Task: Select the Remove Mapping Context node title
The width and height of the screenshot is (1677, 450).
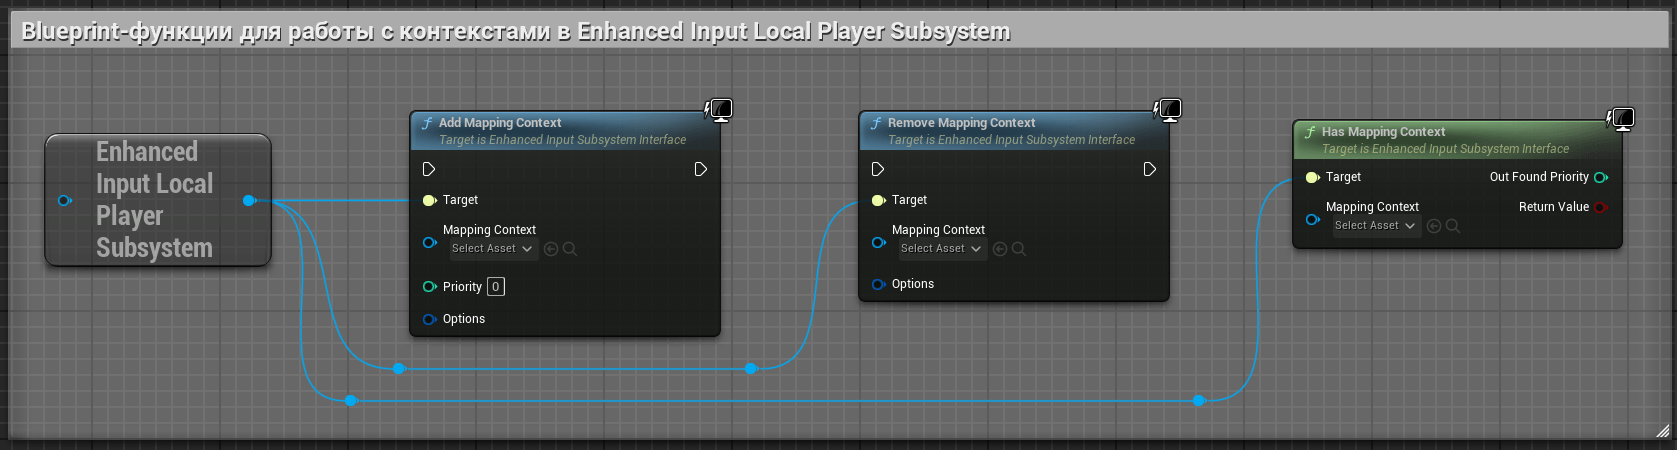Action: click(961, 123)
